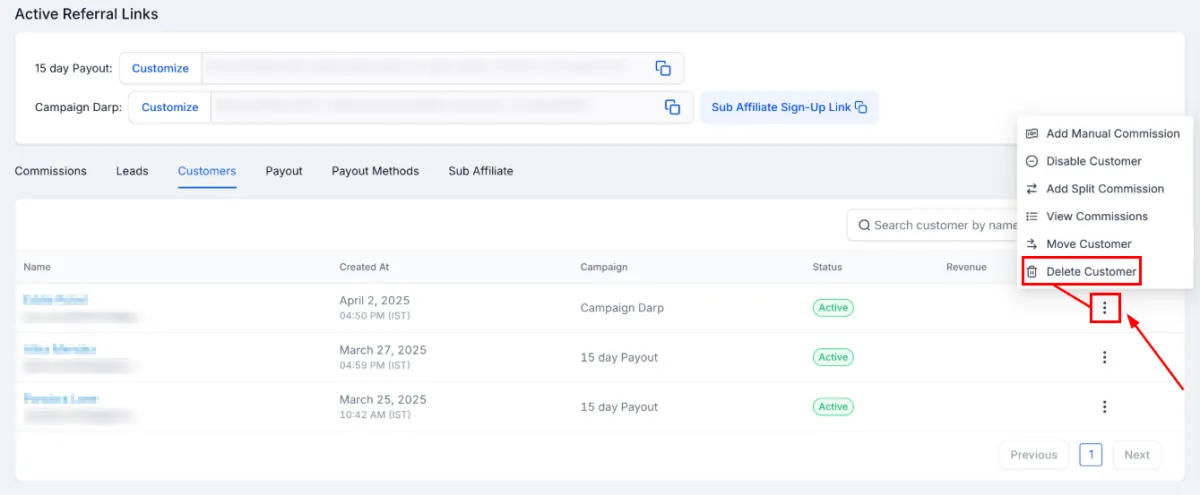Click the Active Referral Links heading
Screen dimensions: 1200x495
click(86, 14)
